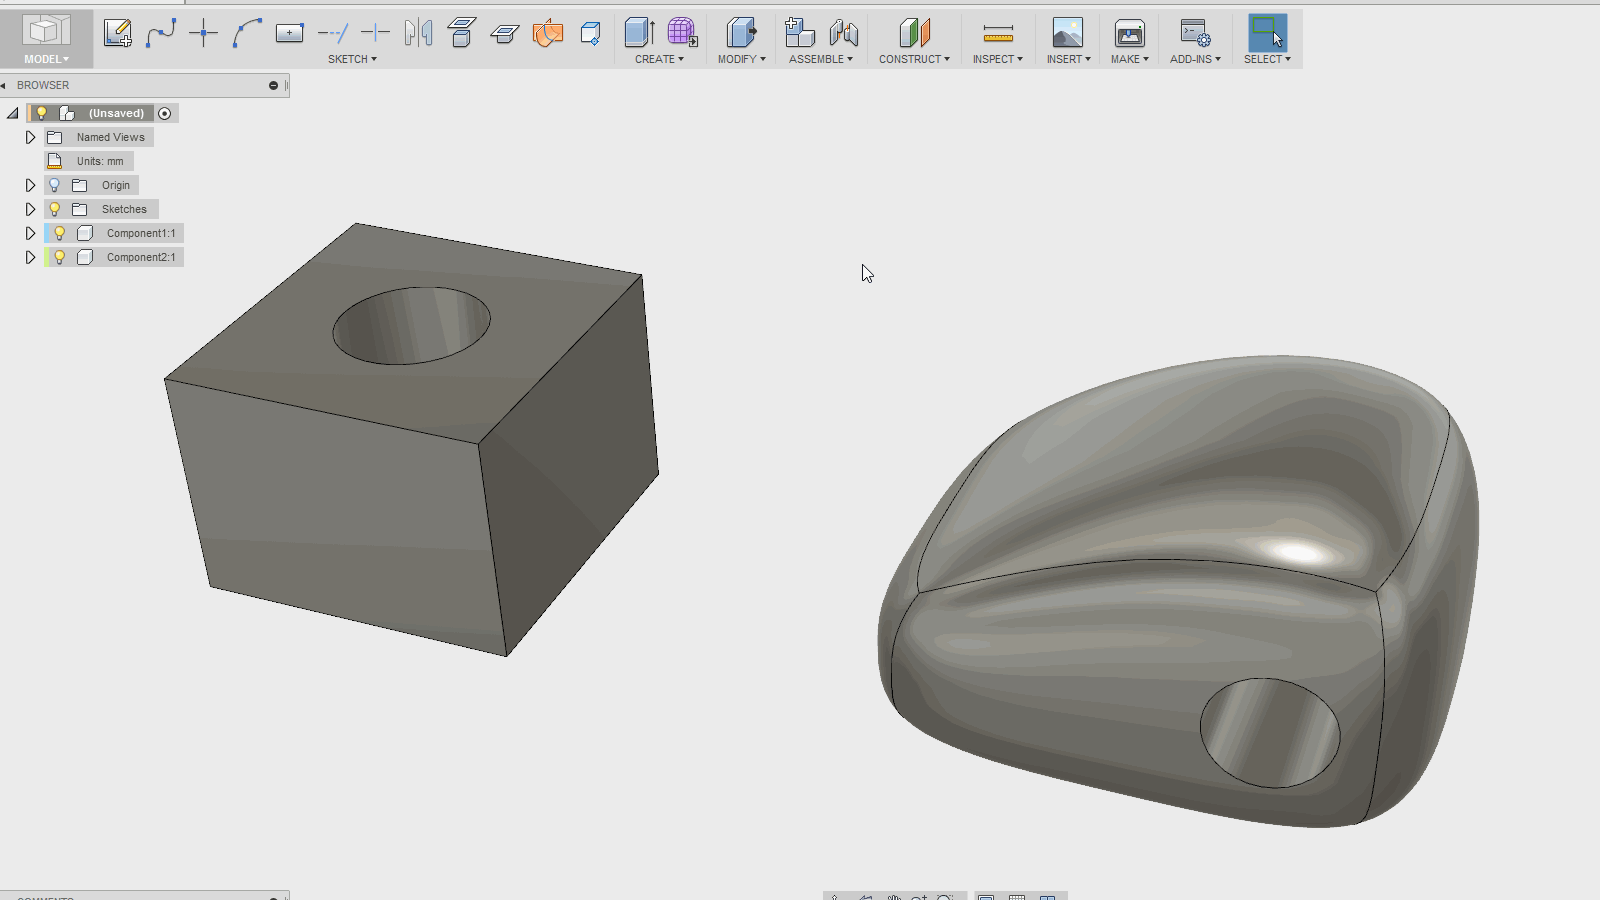1600x900 pixels.
Task: Open the SELECT dropdown menu
Action: [x=1267, y=59]
